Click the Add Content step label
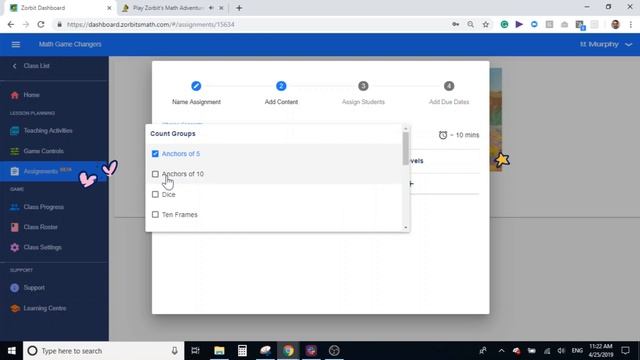The width and height of the screenshot is (640, 360). click(281, 102)
